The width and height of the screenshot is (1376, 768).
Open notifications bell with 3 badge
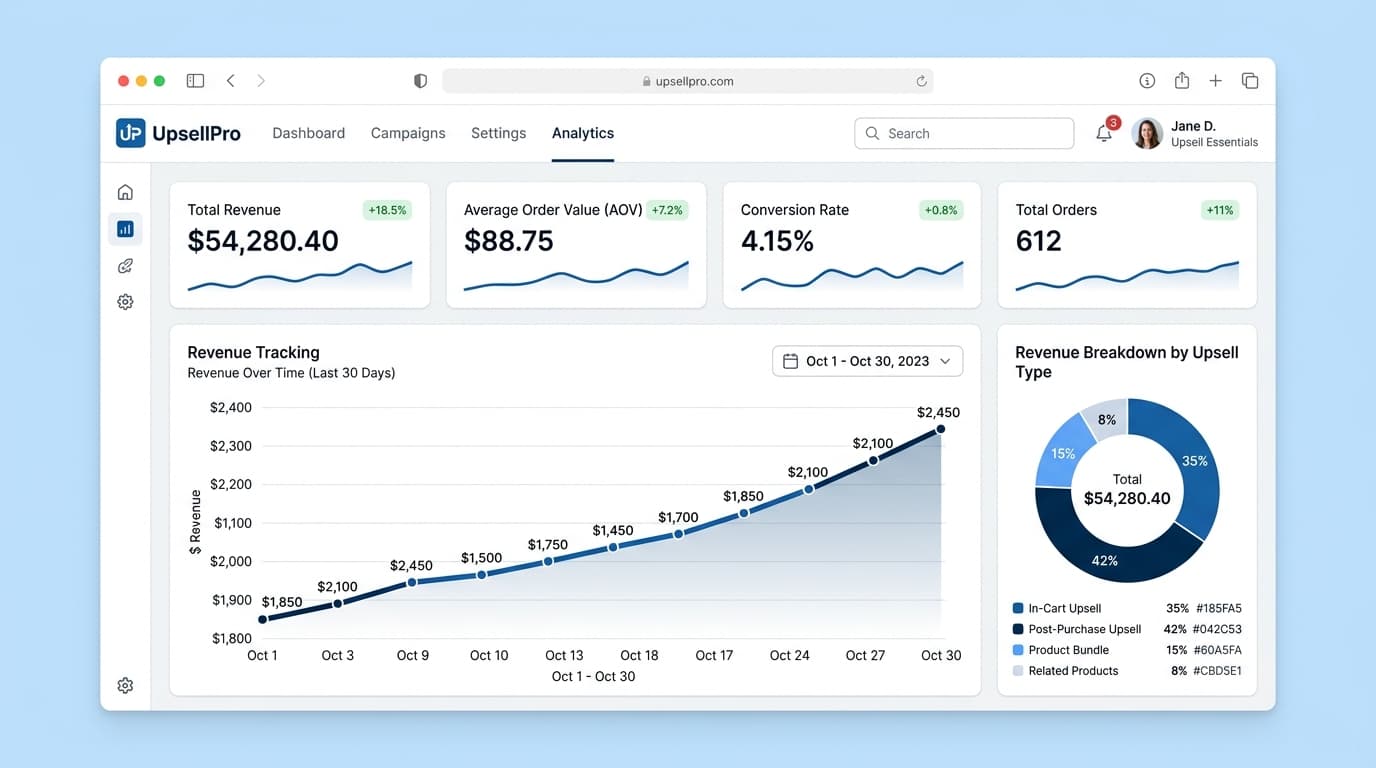[x=1105, y=132]
